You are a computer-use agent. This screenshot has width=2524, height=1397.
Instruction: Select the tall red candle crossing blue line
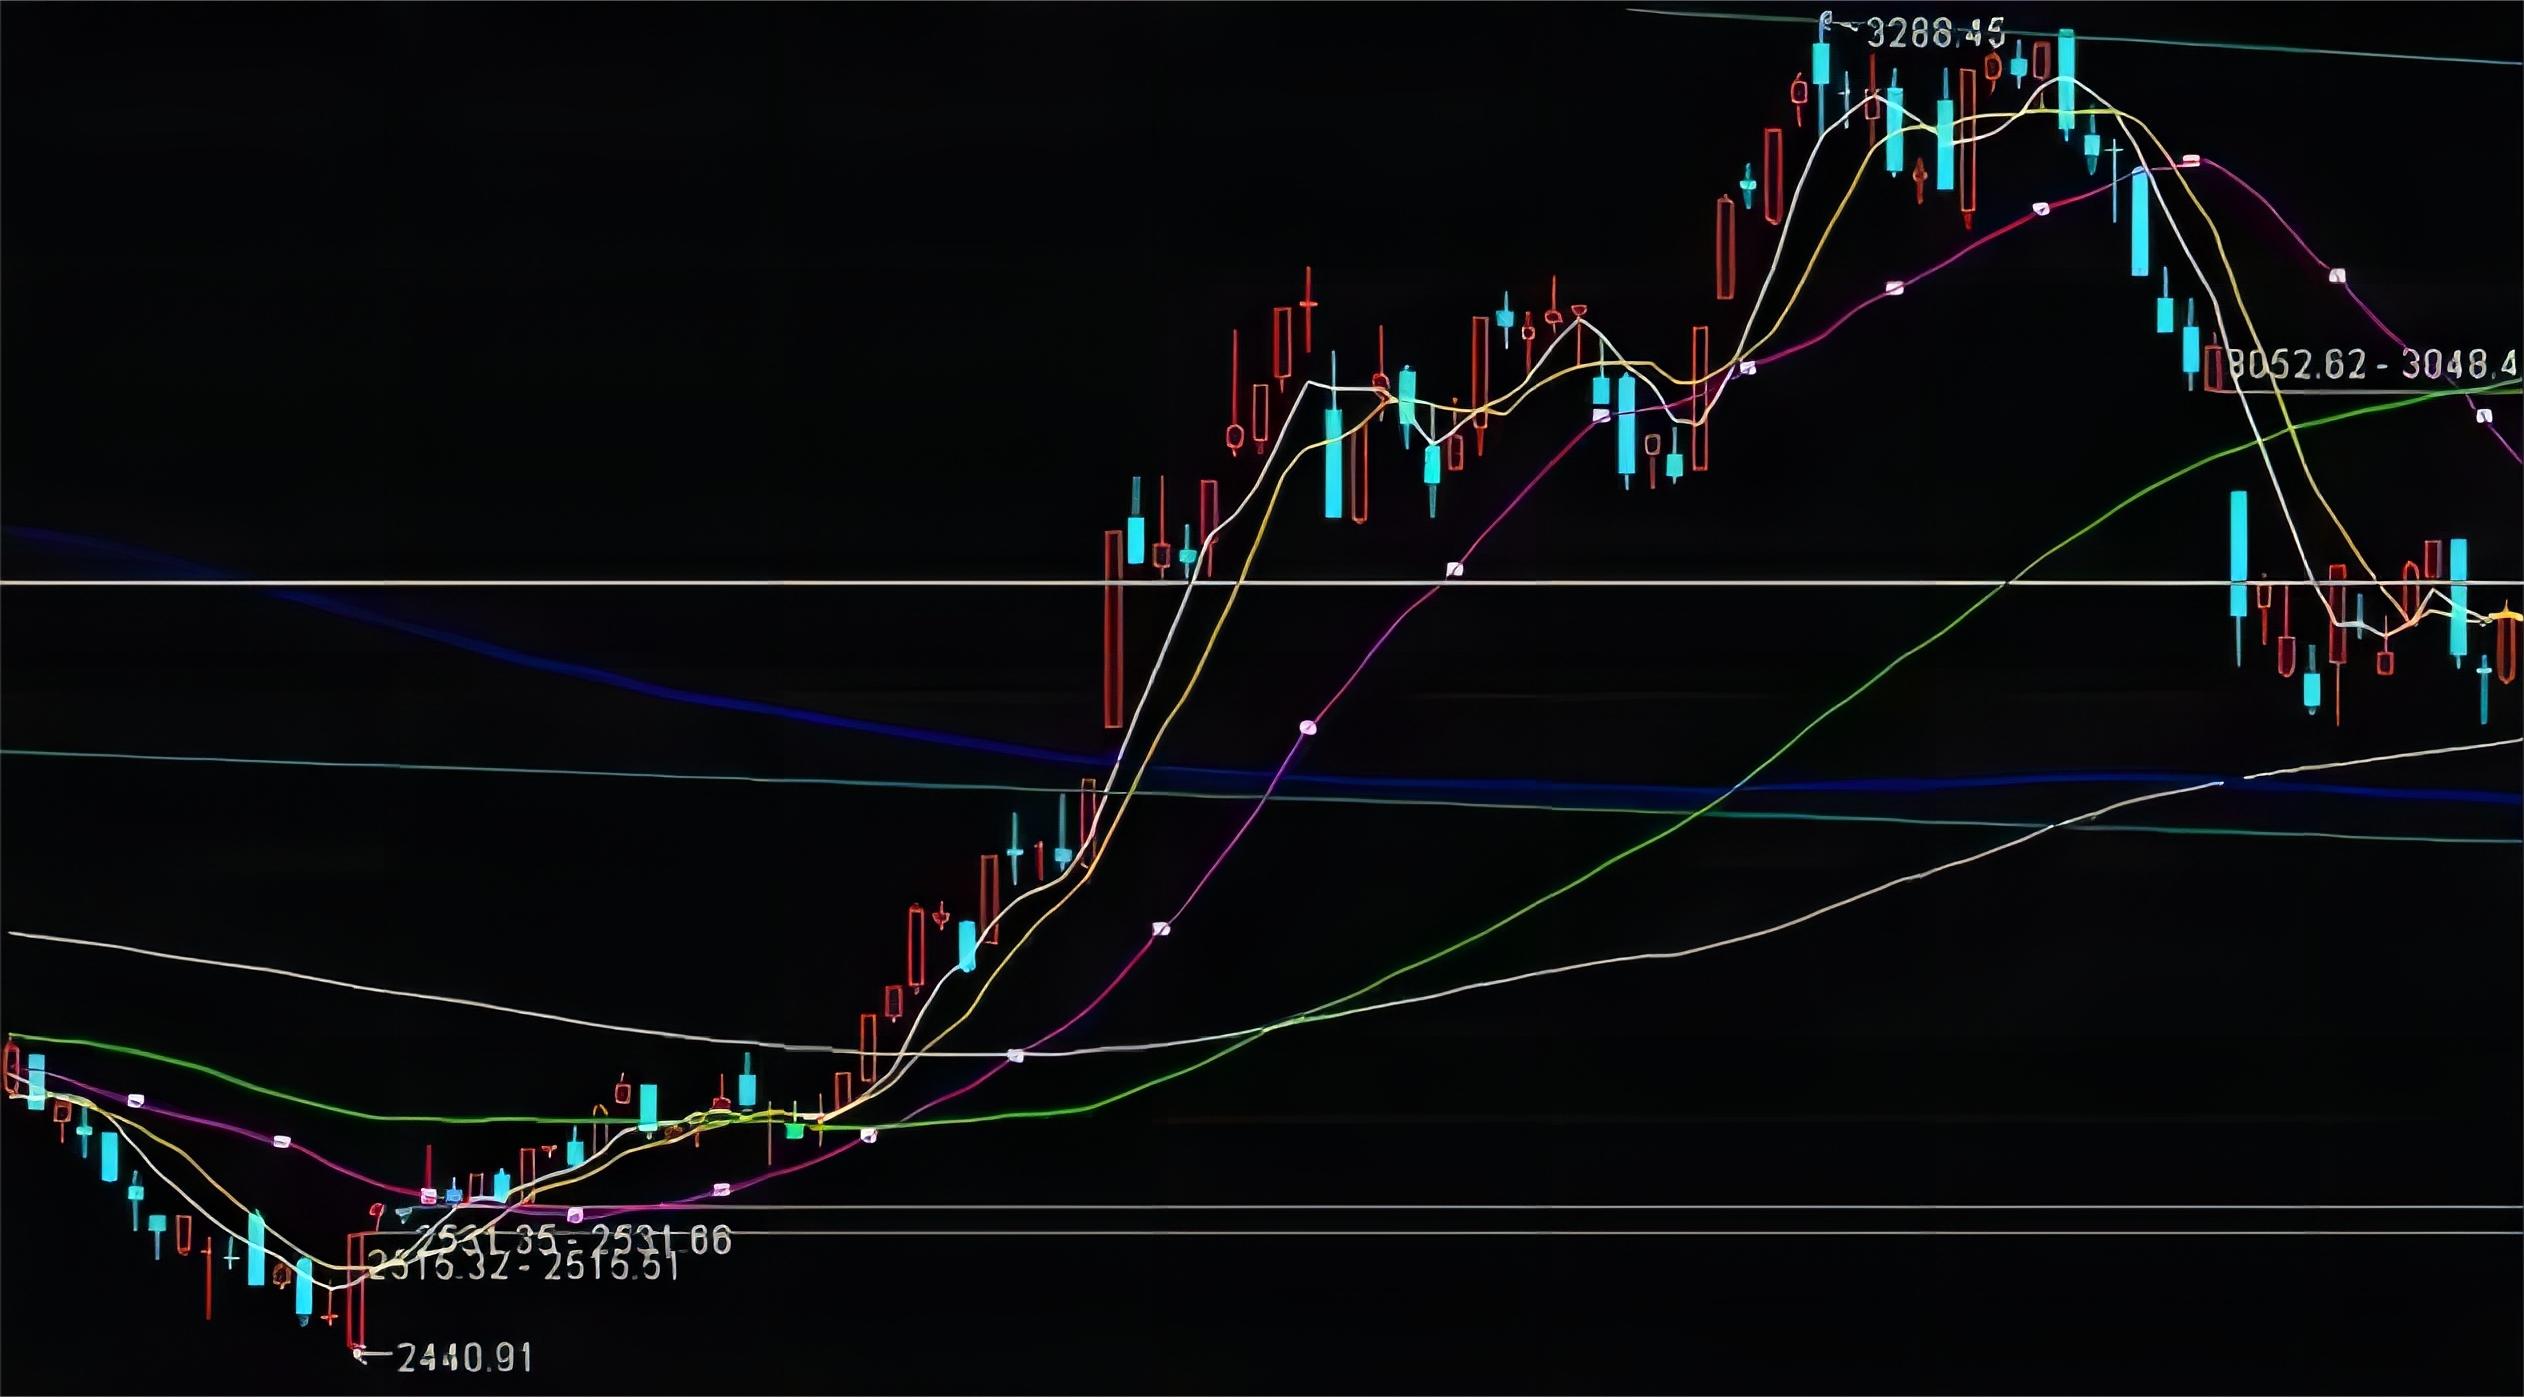(x=1113, y=630)
